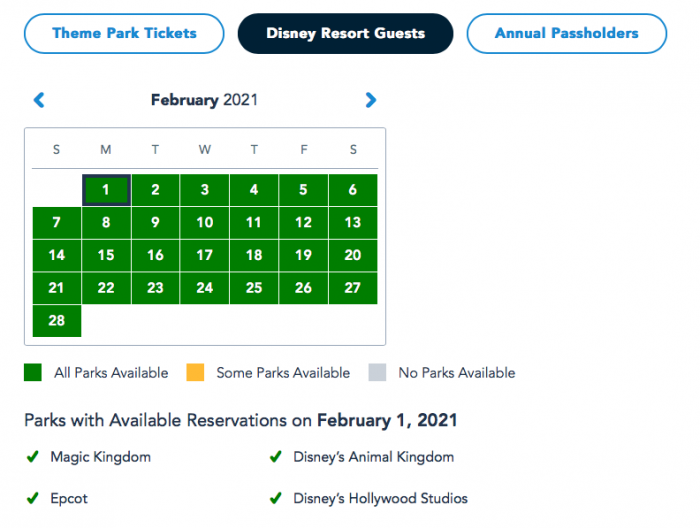Click the next month arrow

click(x=371, y=100)
